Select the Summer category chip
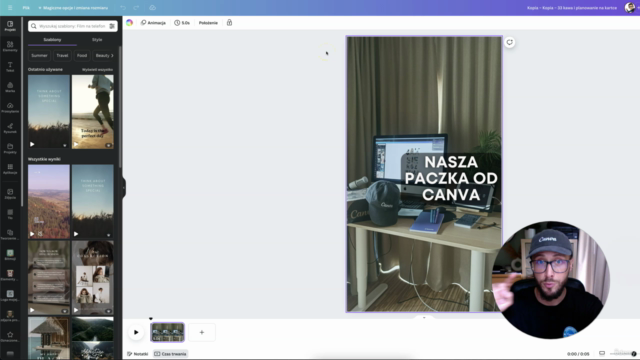This screenshot has width=640, height=360. [40, 56]
